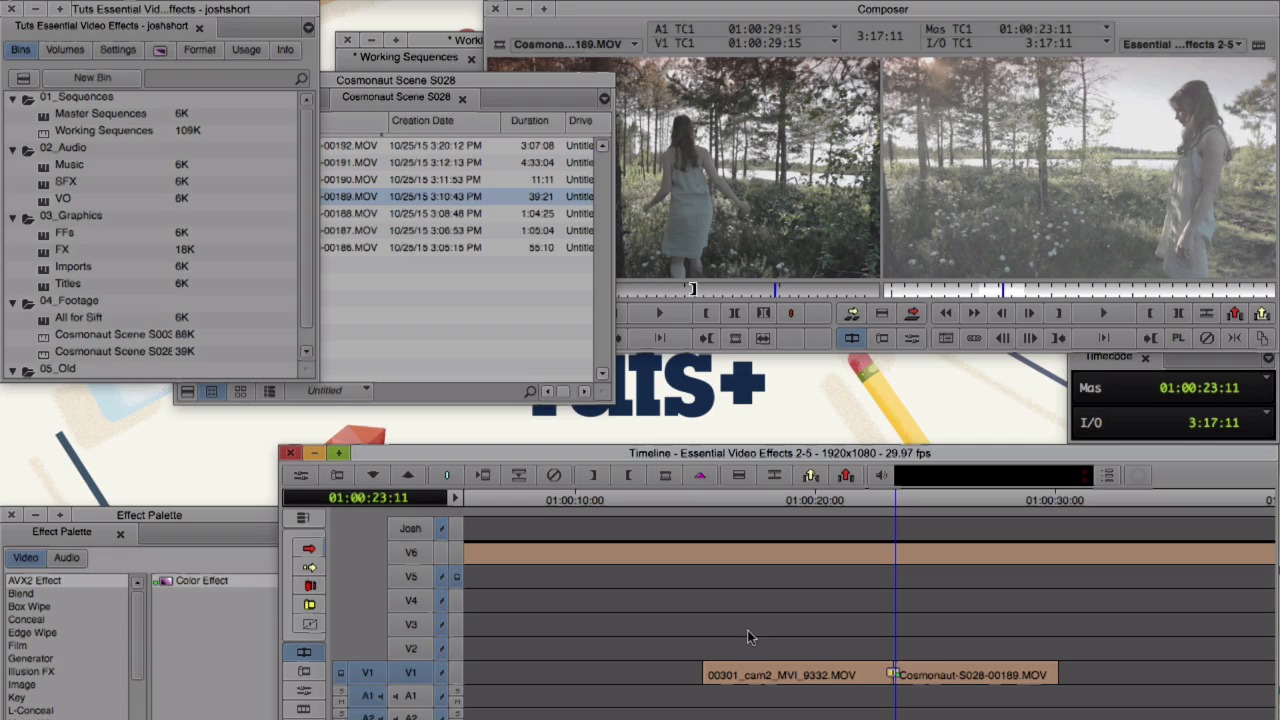Click Rewind under the record monitor

[946, 314]
